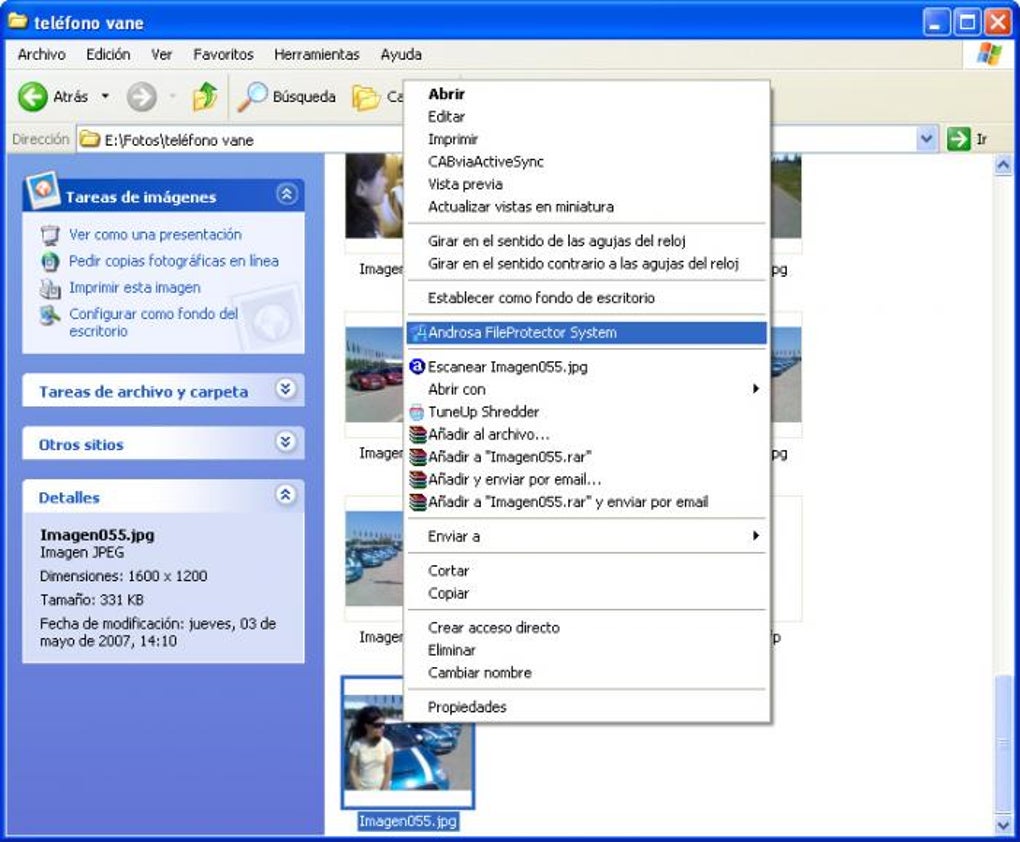This screenshot has width=1020, height=842.
Task: Choose Editar in the context menu
Action: (x=586, y=117)
